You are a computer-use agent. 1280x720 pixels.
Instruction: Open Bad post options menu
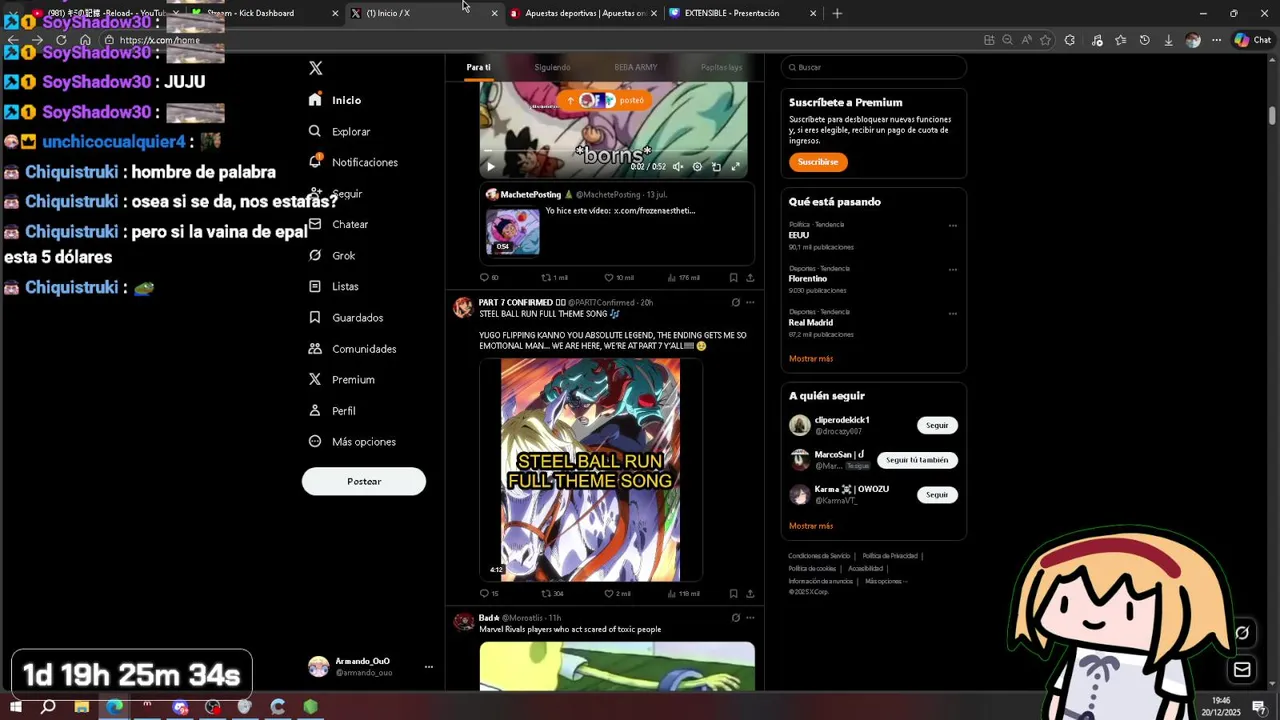coord(750,617)
